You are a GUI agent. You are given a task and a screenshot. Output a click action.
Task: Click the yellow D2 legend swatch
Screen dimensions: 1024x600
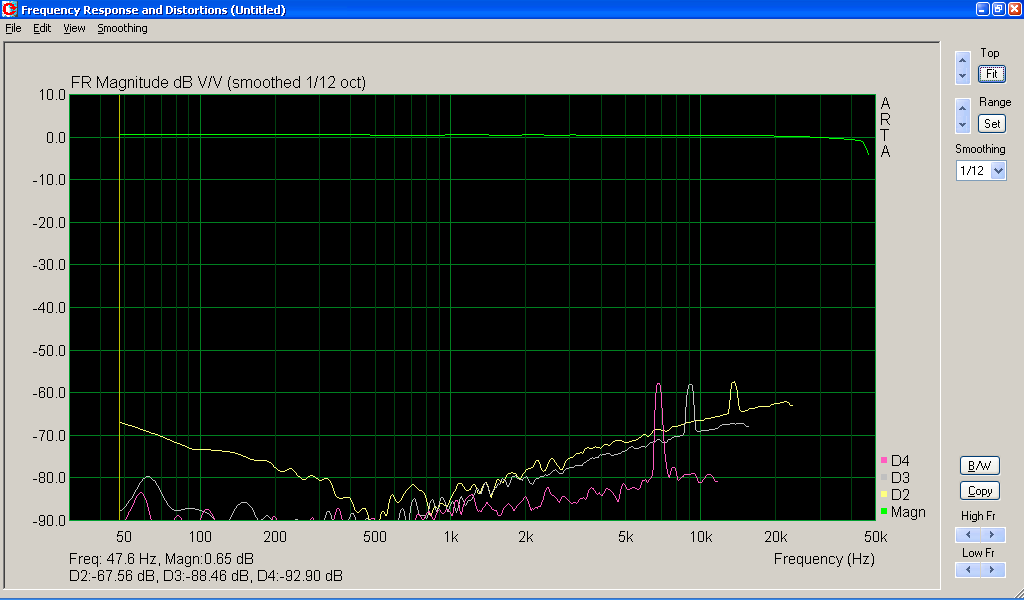[884, 495]
